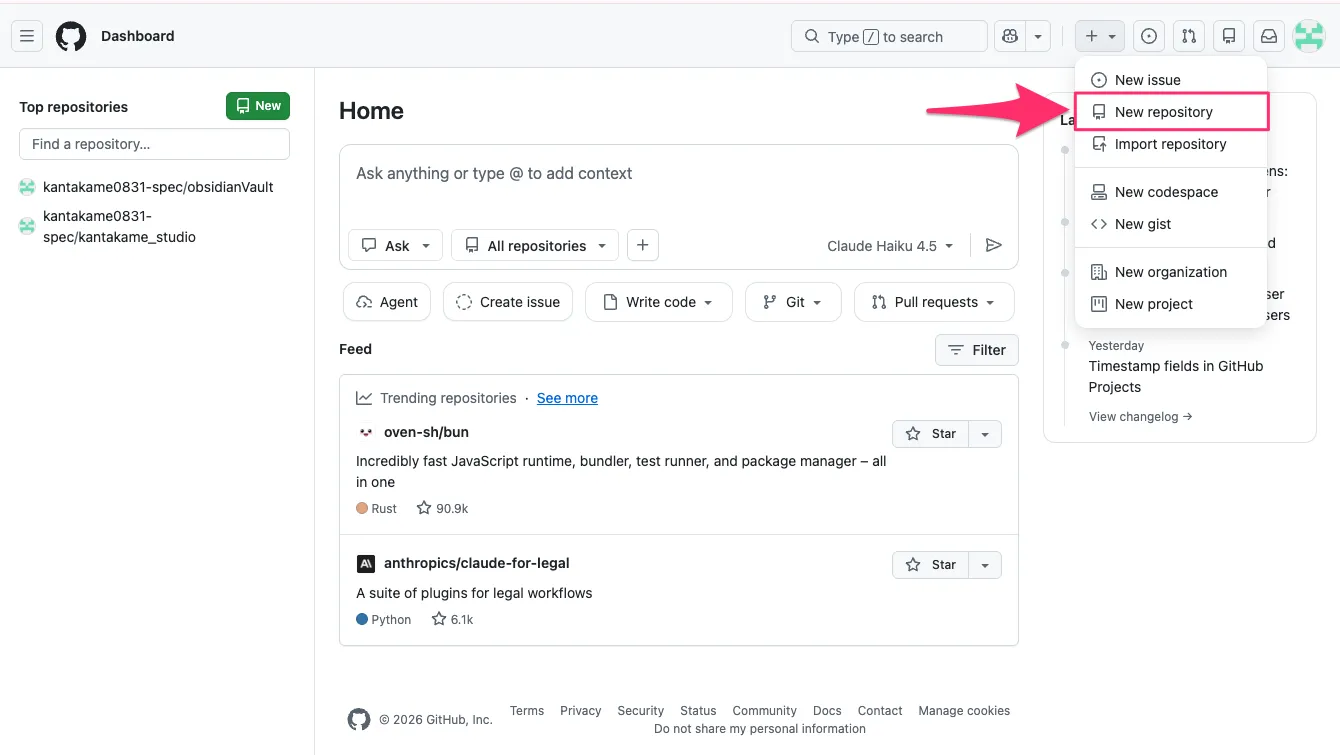
Task: Select New repository from the menu
Action: (1171, 112)
